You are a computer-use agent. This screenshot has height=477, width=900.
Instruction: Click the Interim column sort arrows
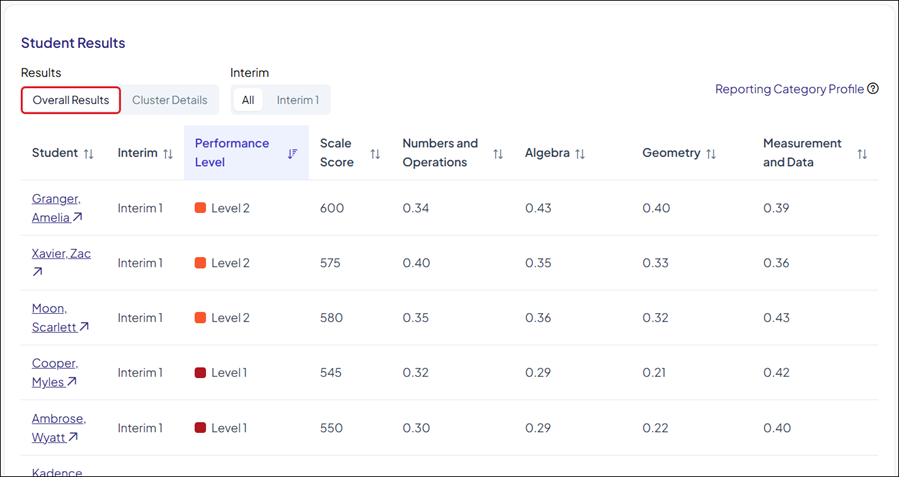tap(168, 154)
